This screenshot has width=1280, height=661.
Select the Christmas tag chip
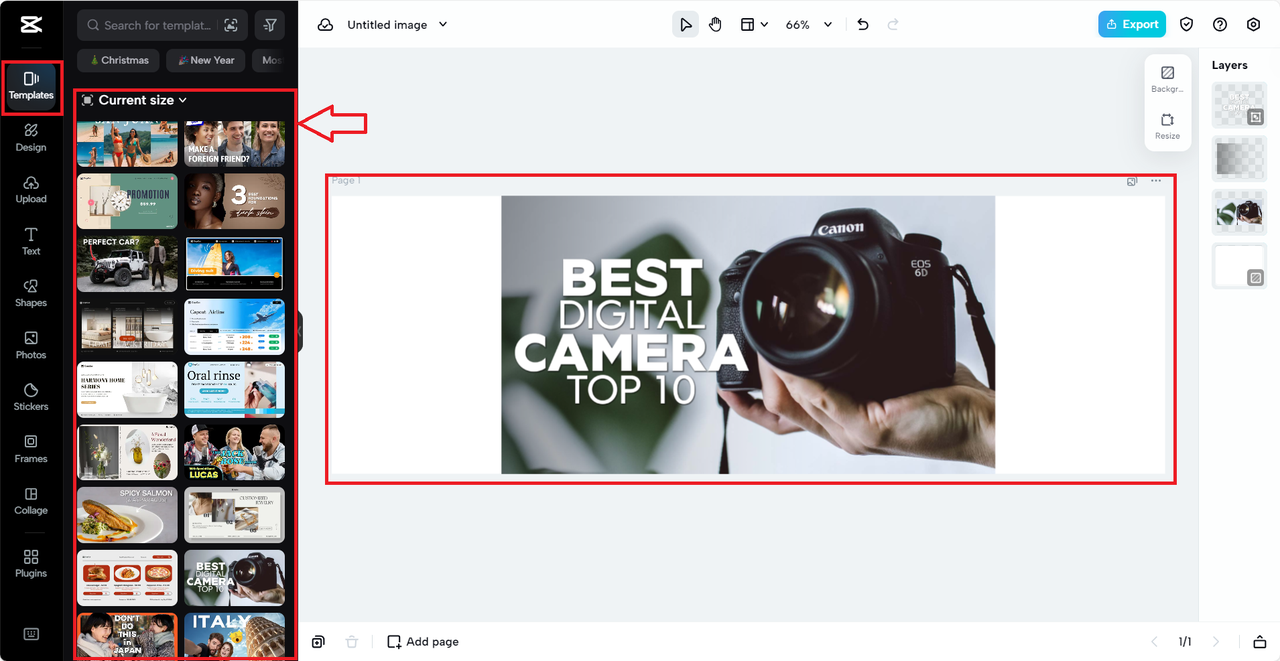pos(119,60)
